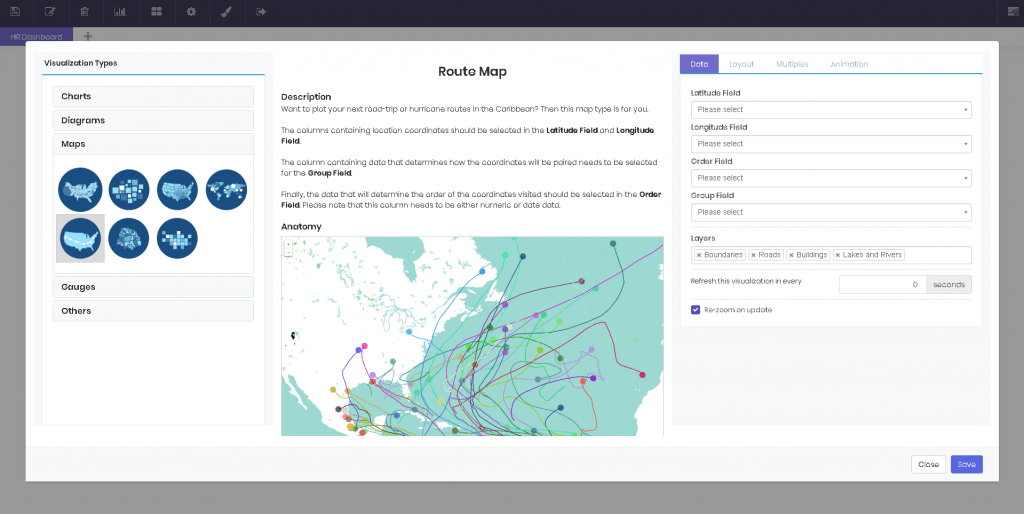This screenshot has width=1024, height=514.
Task: Select the highlighted Route Map icon
Action: [x=80, y=238]
